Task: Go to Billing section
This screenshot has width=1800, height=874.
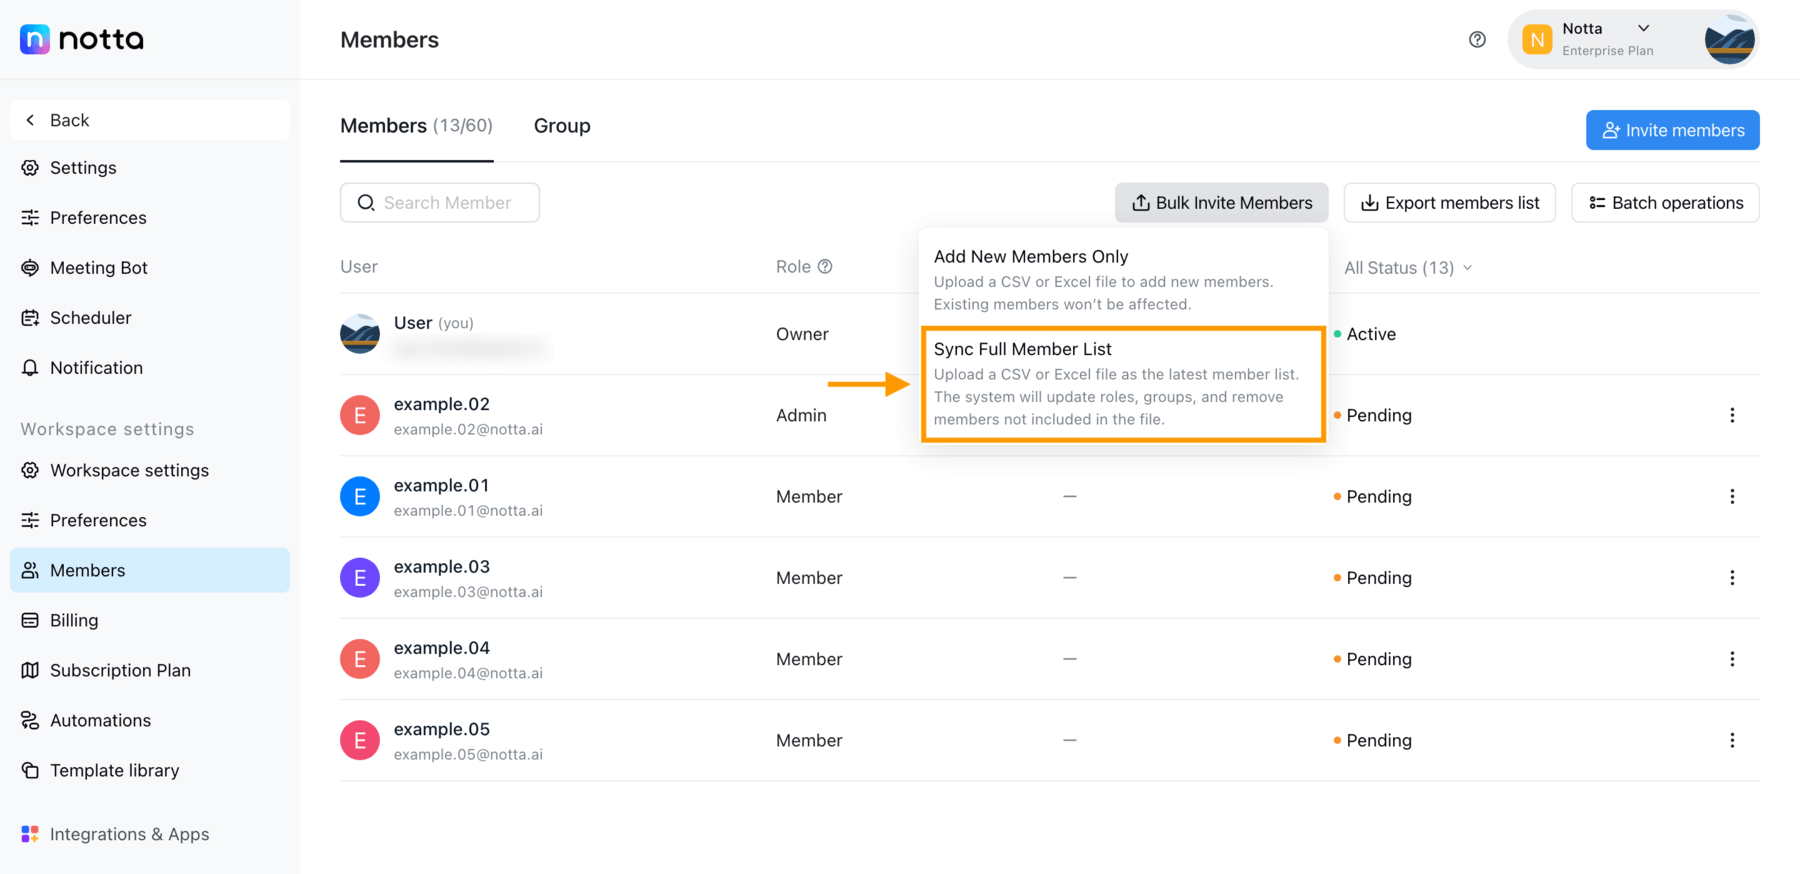Action: (x=74, y=620)
